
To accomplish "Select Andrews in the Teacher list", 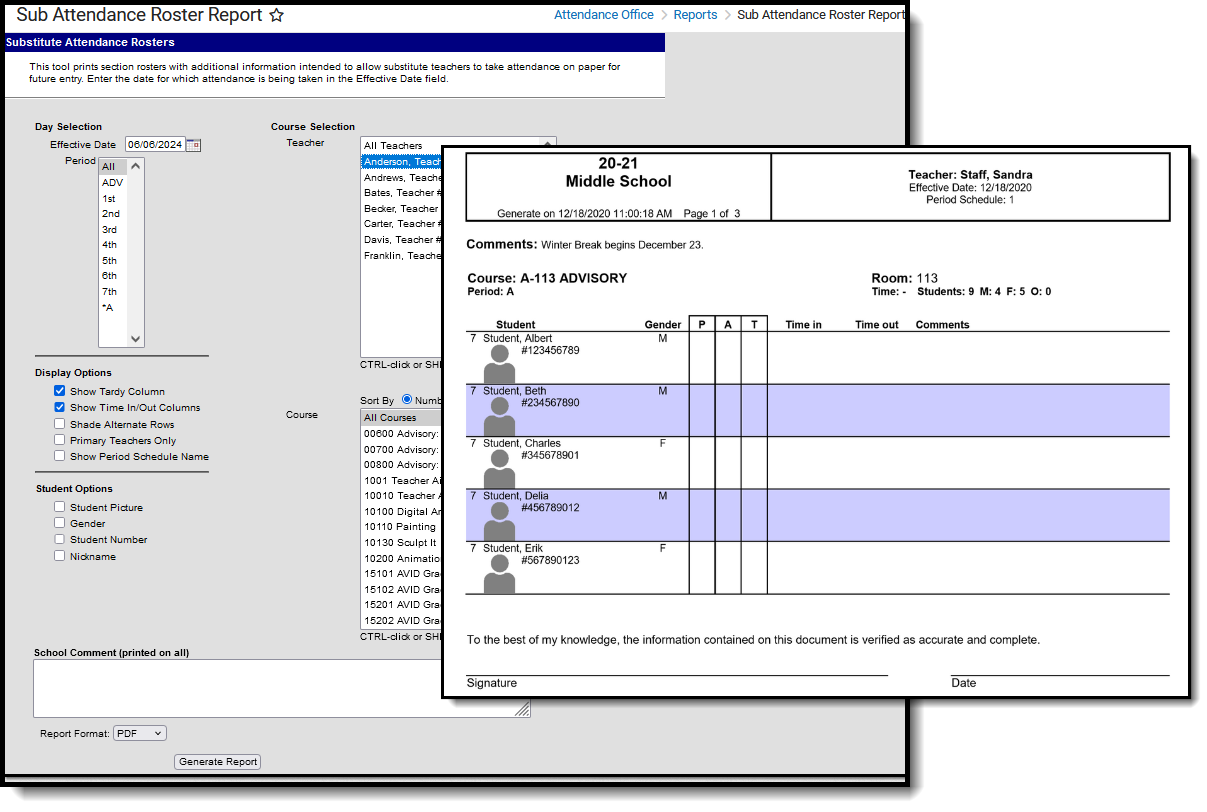I will tap(402, 178).
